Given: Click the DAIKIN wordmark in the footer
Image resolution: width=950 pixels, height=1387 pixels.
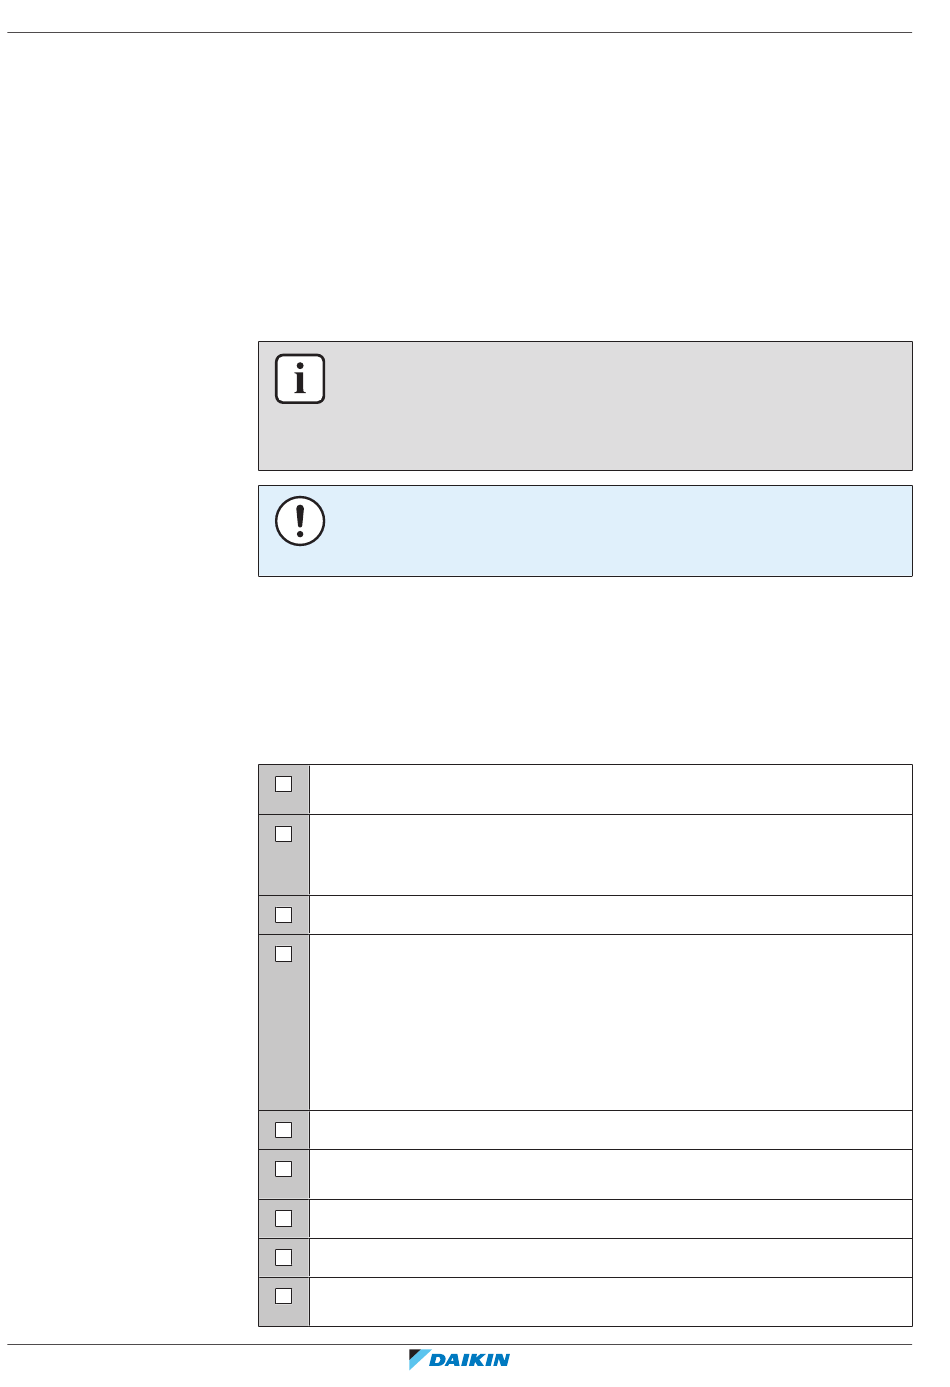Looking at the screenshot, I should coord(470,1360).
